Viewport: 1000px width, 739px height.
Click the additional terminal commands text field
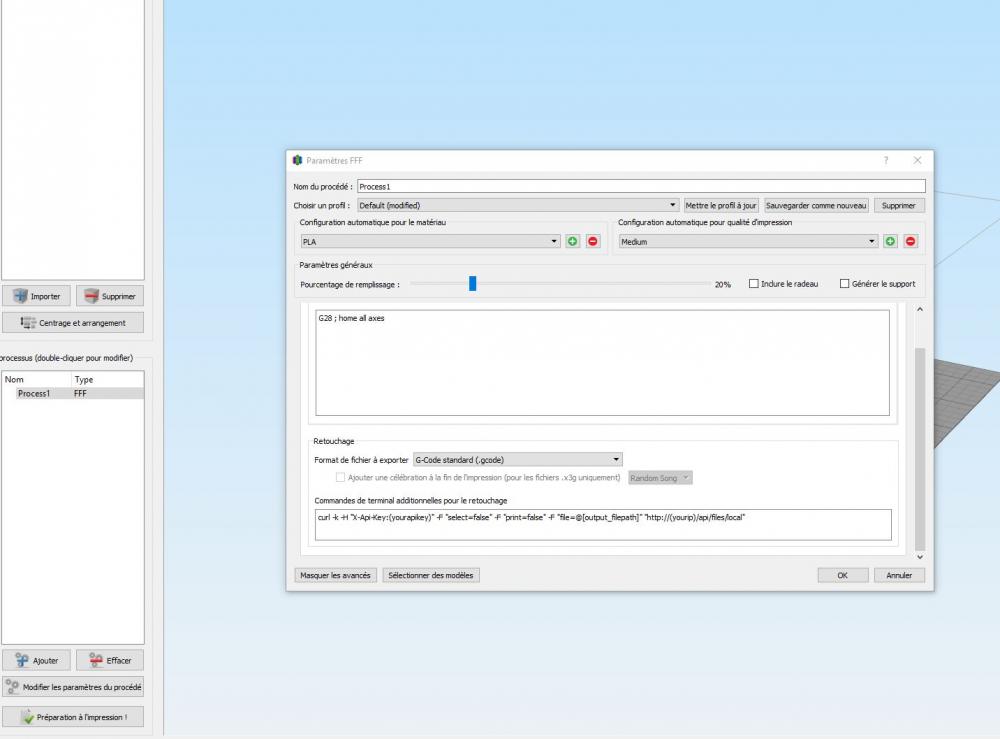coord(603,524)
